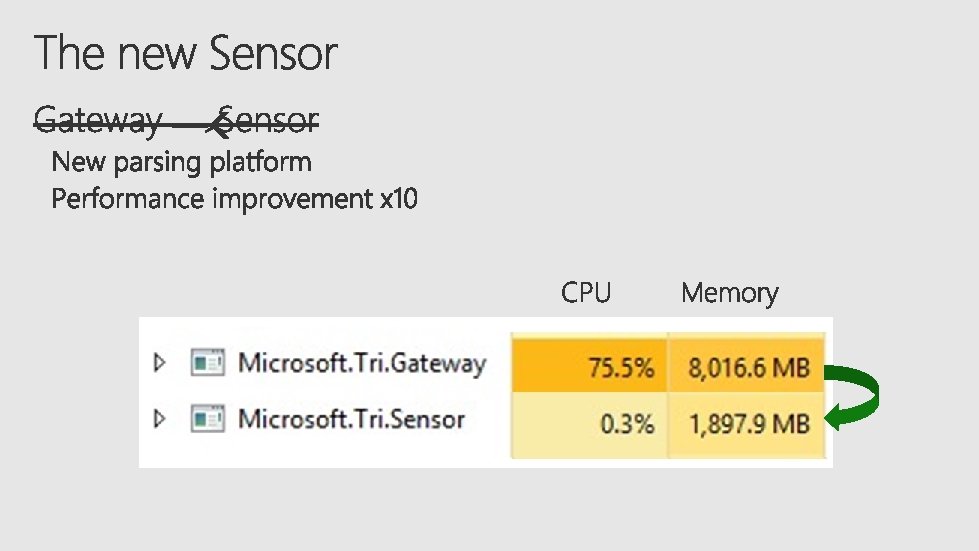Select the 8,016.6 MB memory cell
979x551 pixels.
coord(747,367)
